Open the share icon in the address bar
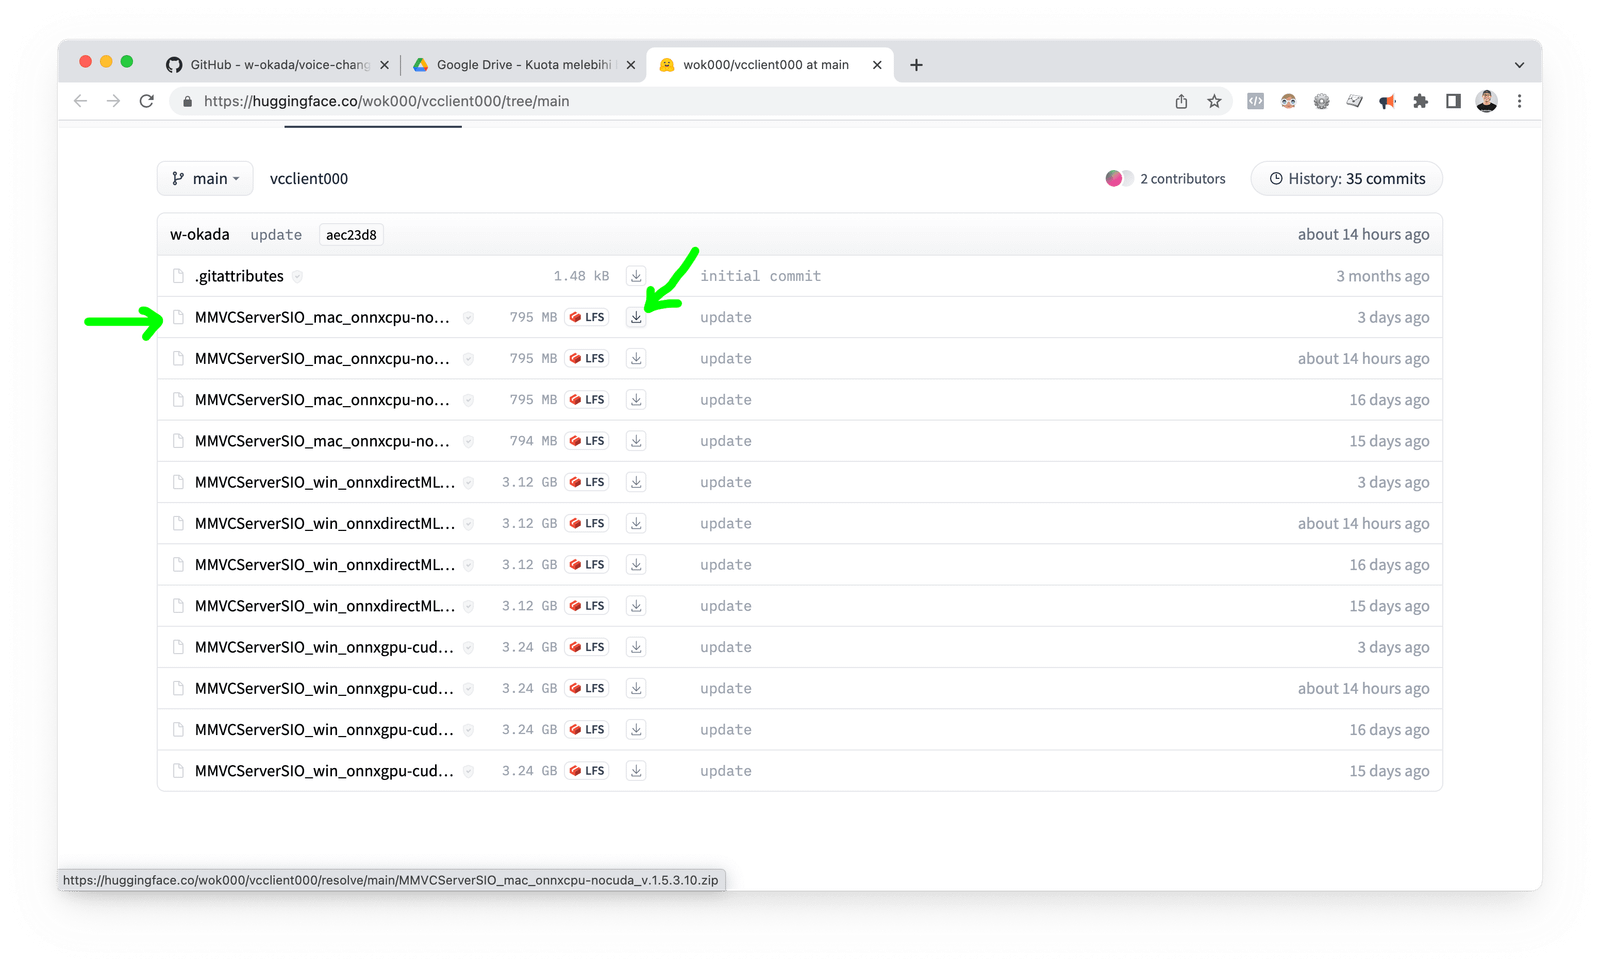The image size is (1600, 967). 1181,101
